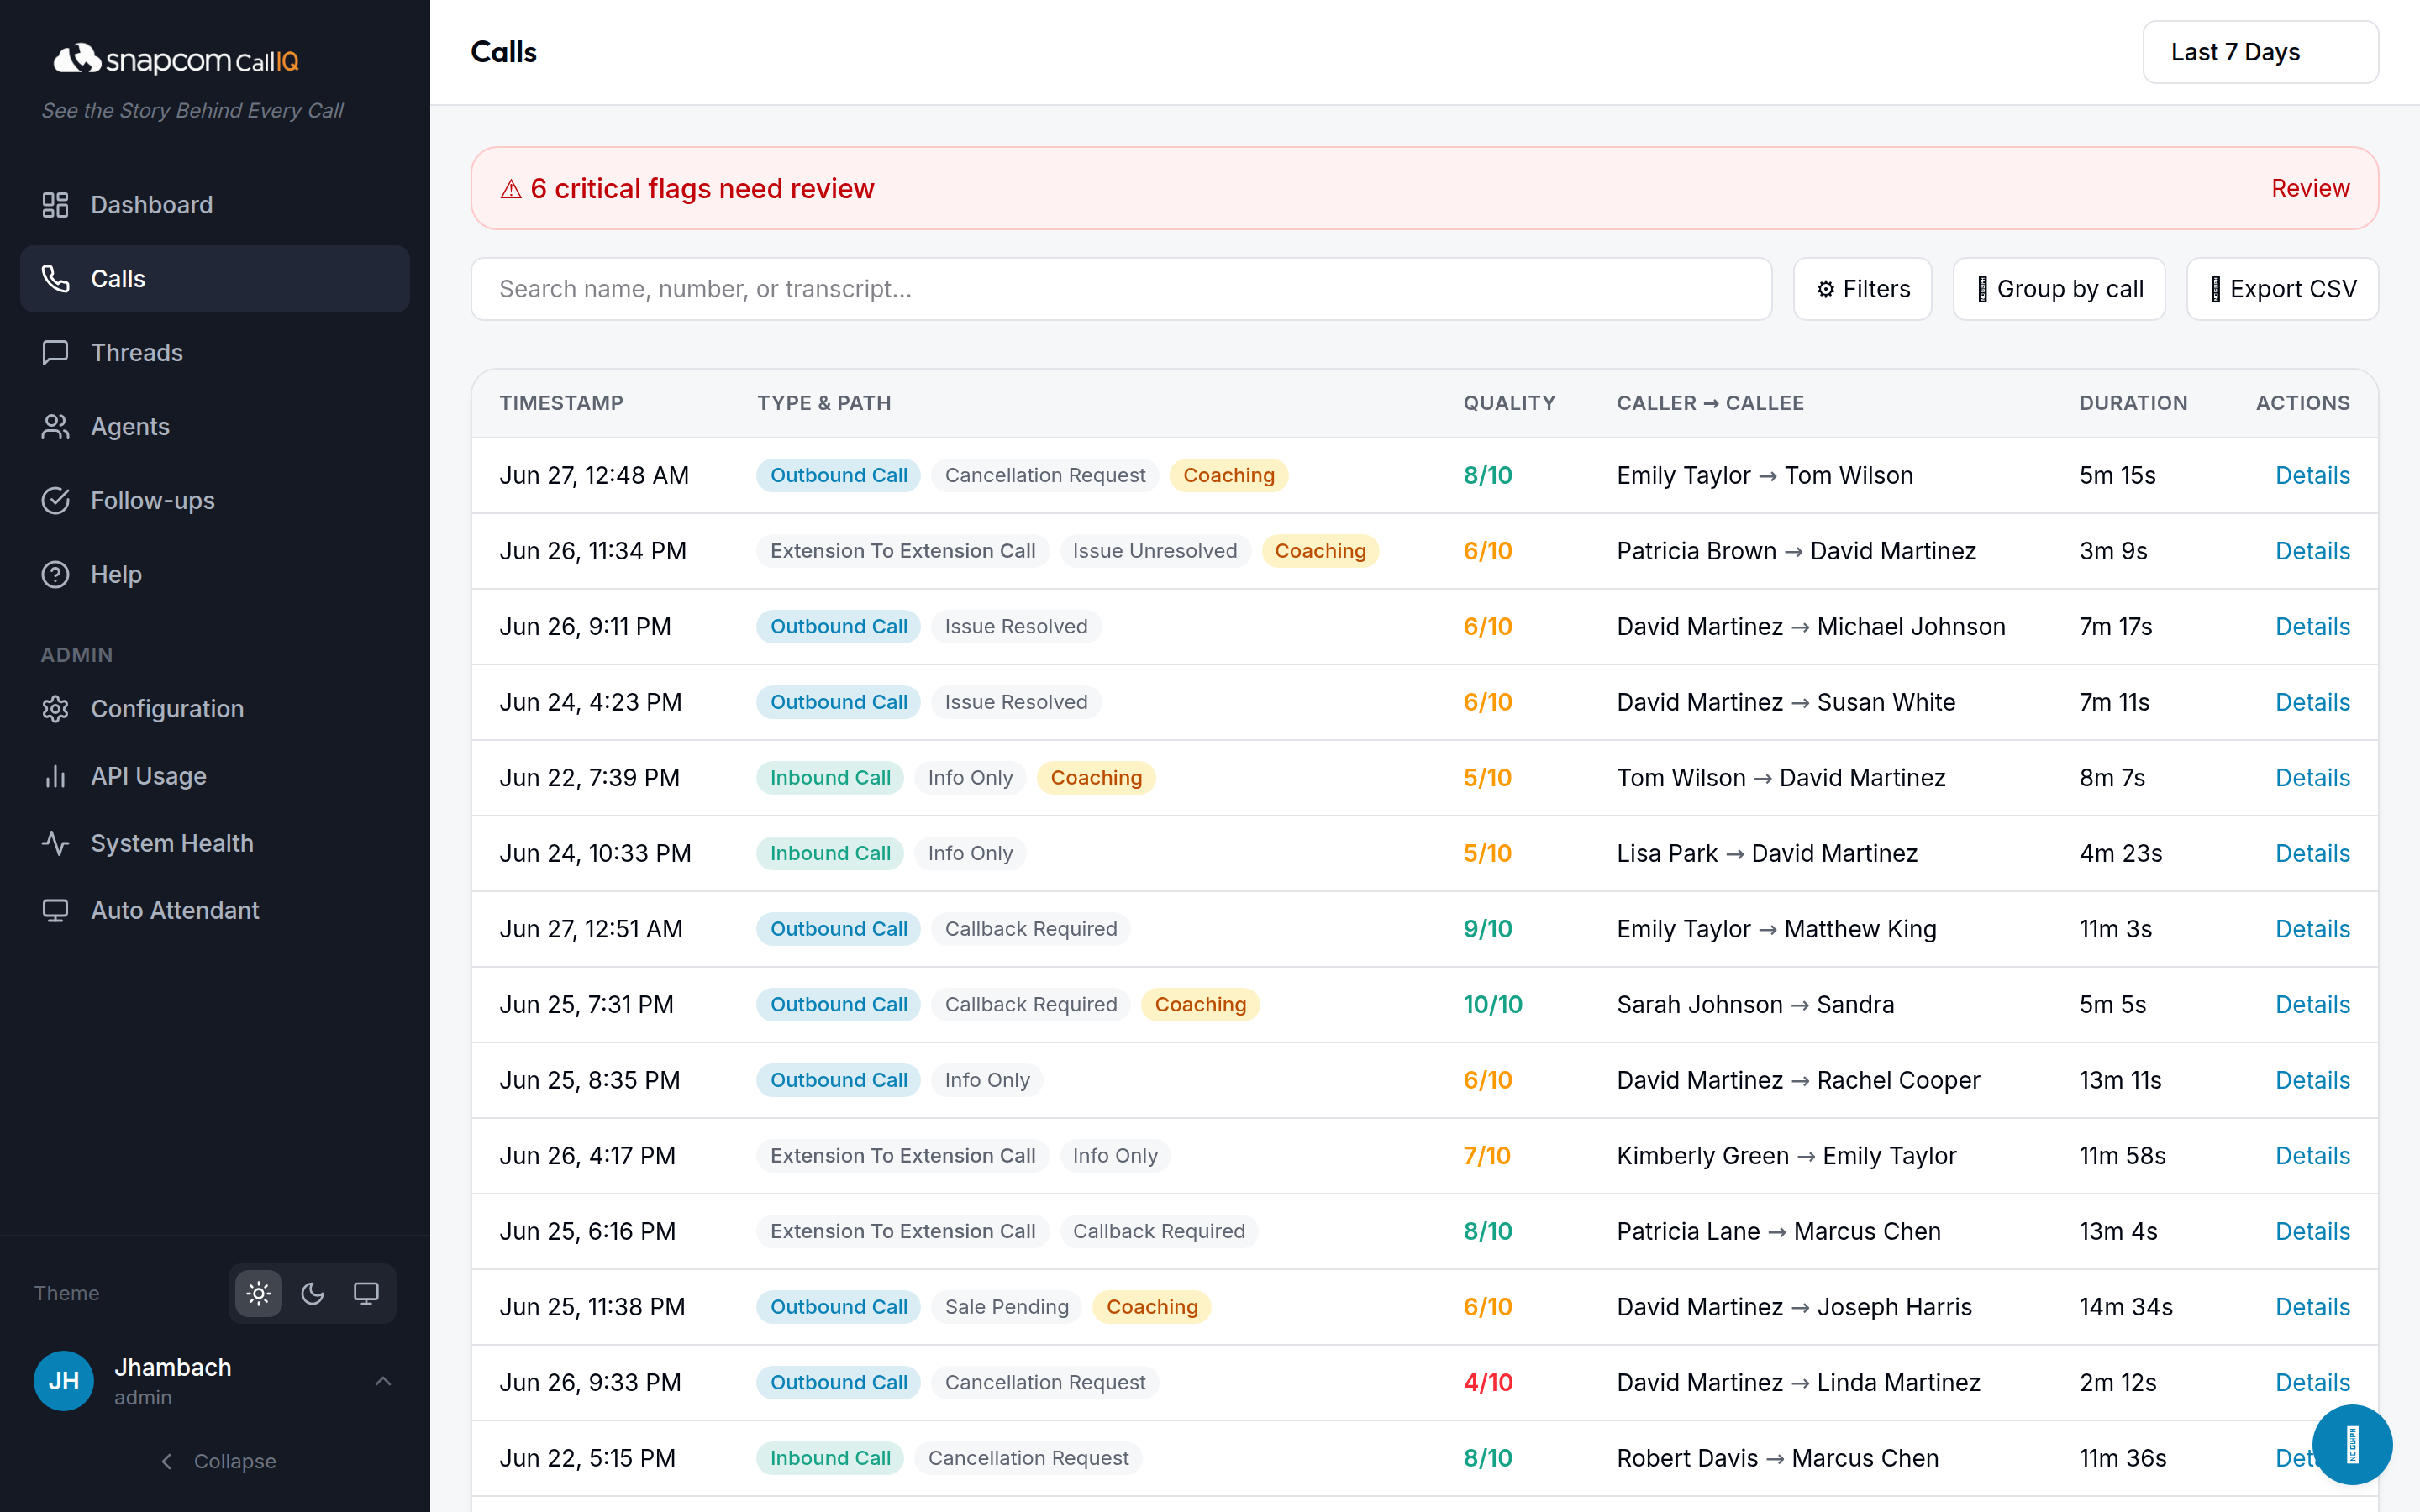Go to Agents in sidebar
2420x1512 pixels.
(x=215, y=427)
